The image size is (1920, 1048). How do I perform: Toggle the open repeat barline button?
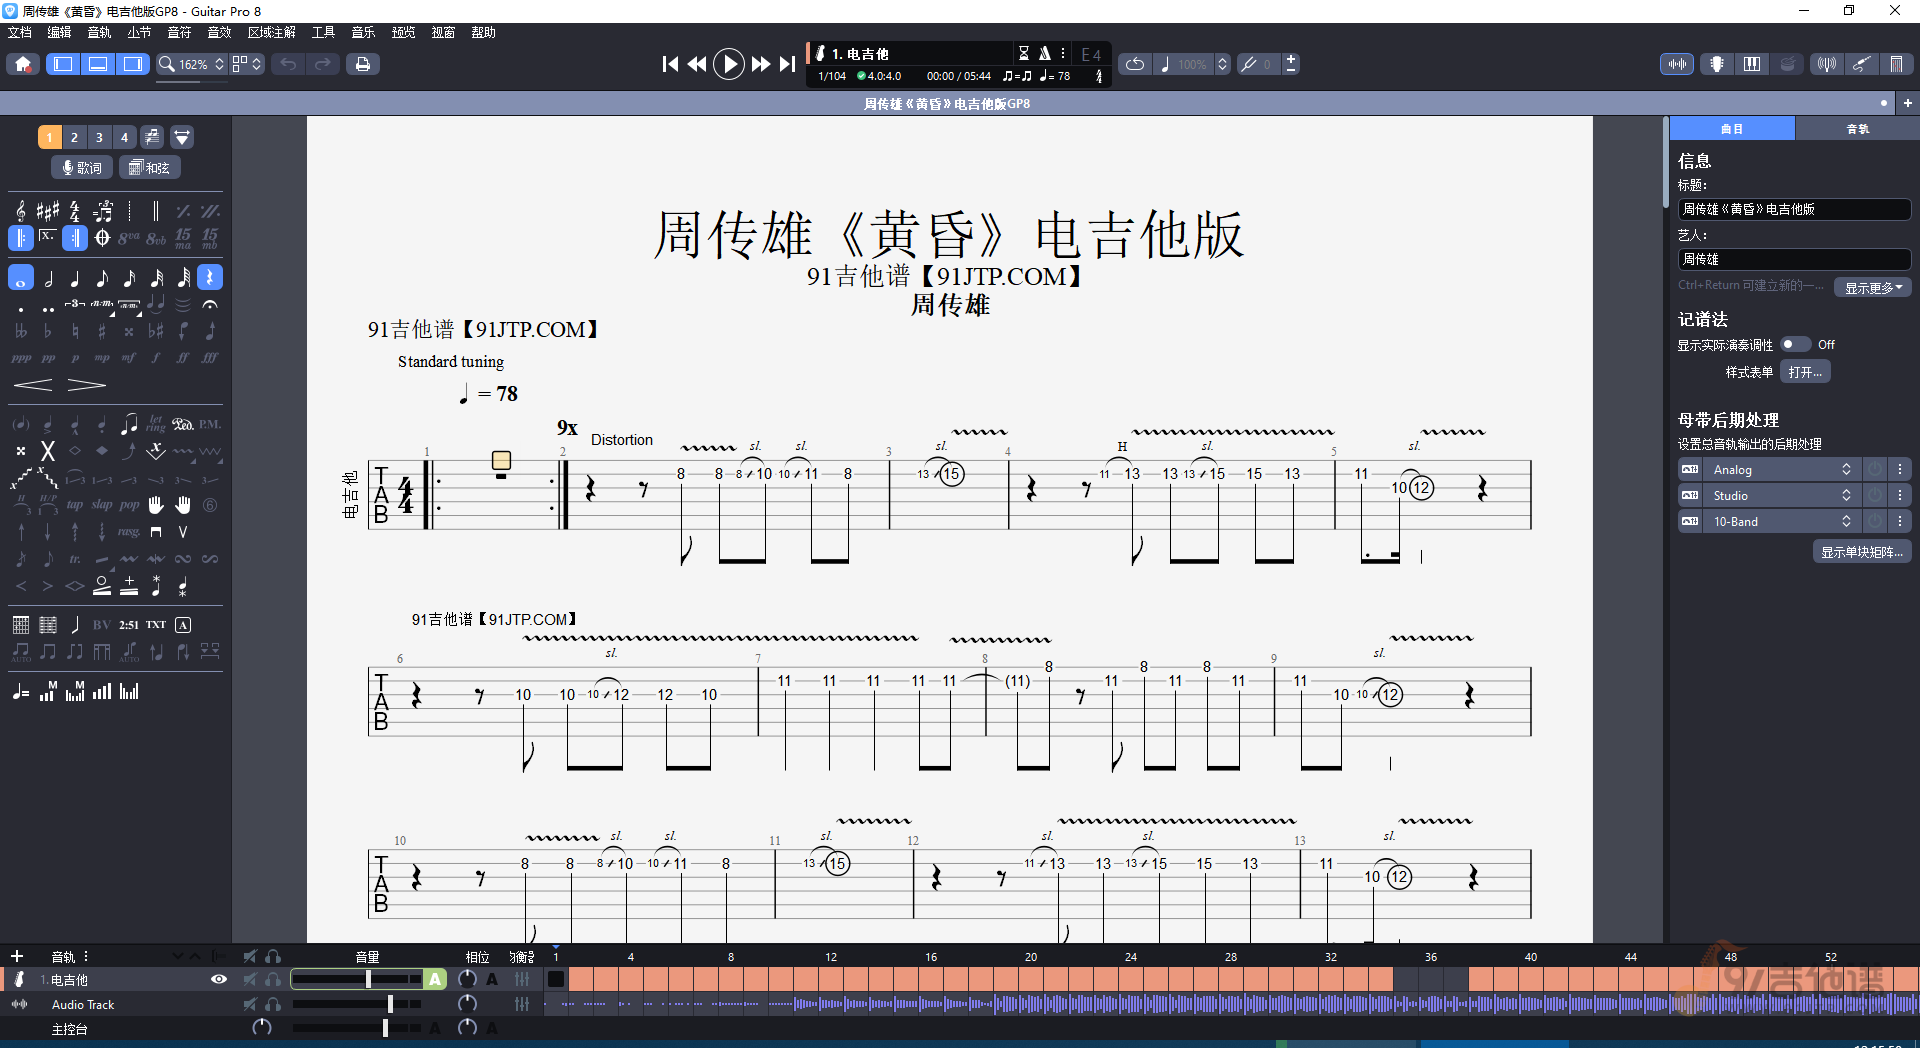[21, 237]
